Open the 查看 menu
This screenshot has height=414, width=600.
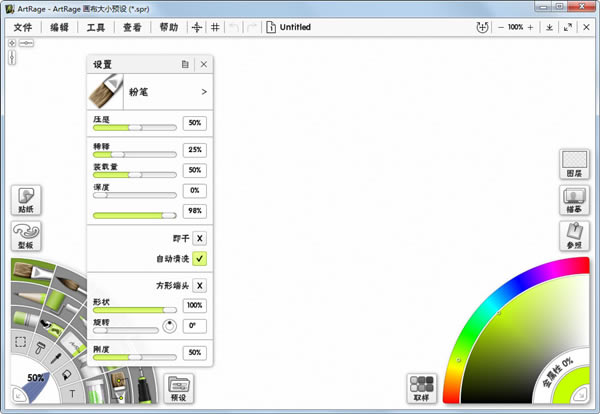(132, 27)
